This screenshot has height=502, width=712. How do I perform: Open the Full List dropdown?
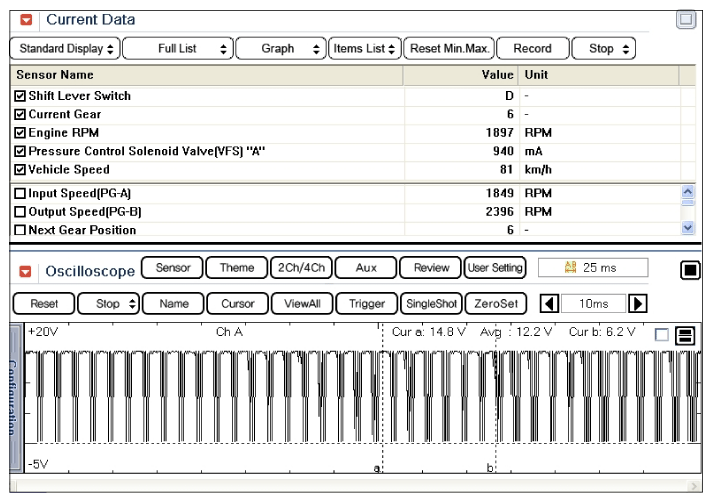(178, 49)
